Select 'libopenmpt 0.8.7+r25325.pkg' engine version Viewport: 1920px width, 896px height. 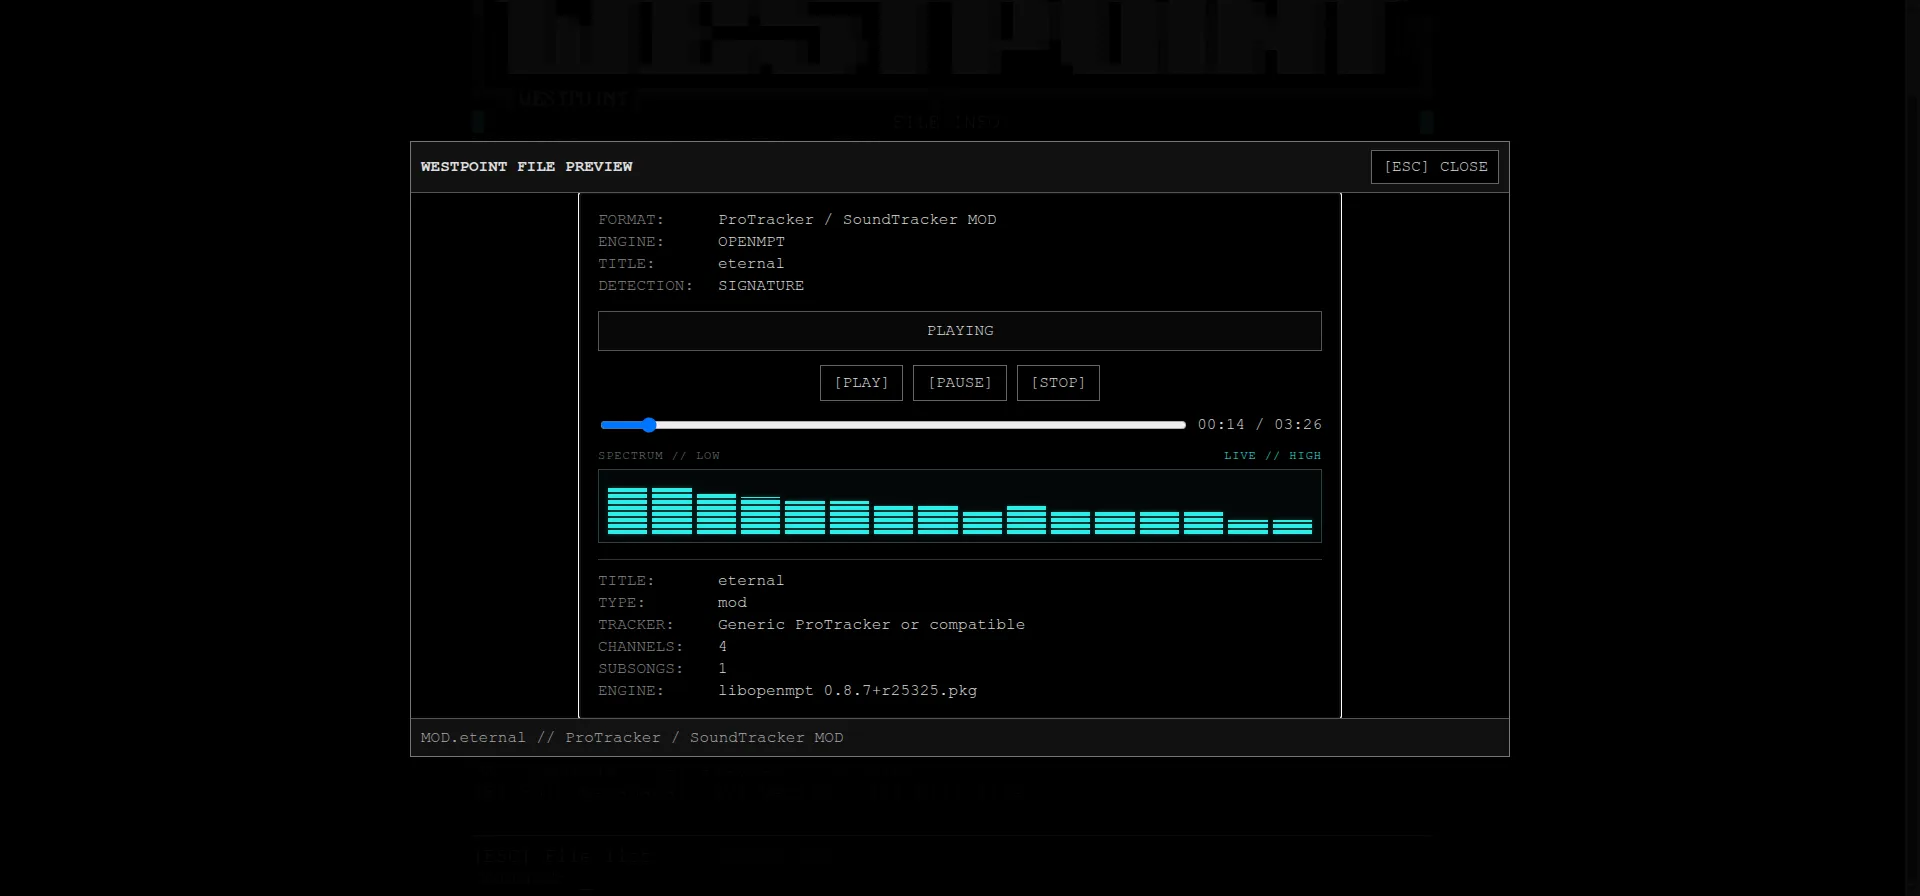coord(847,691)
